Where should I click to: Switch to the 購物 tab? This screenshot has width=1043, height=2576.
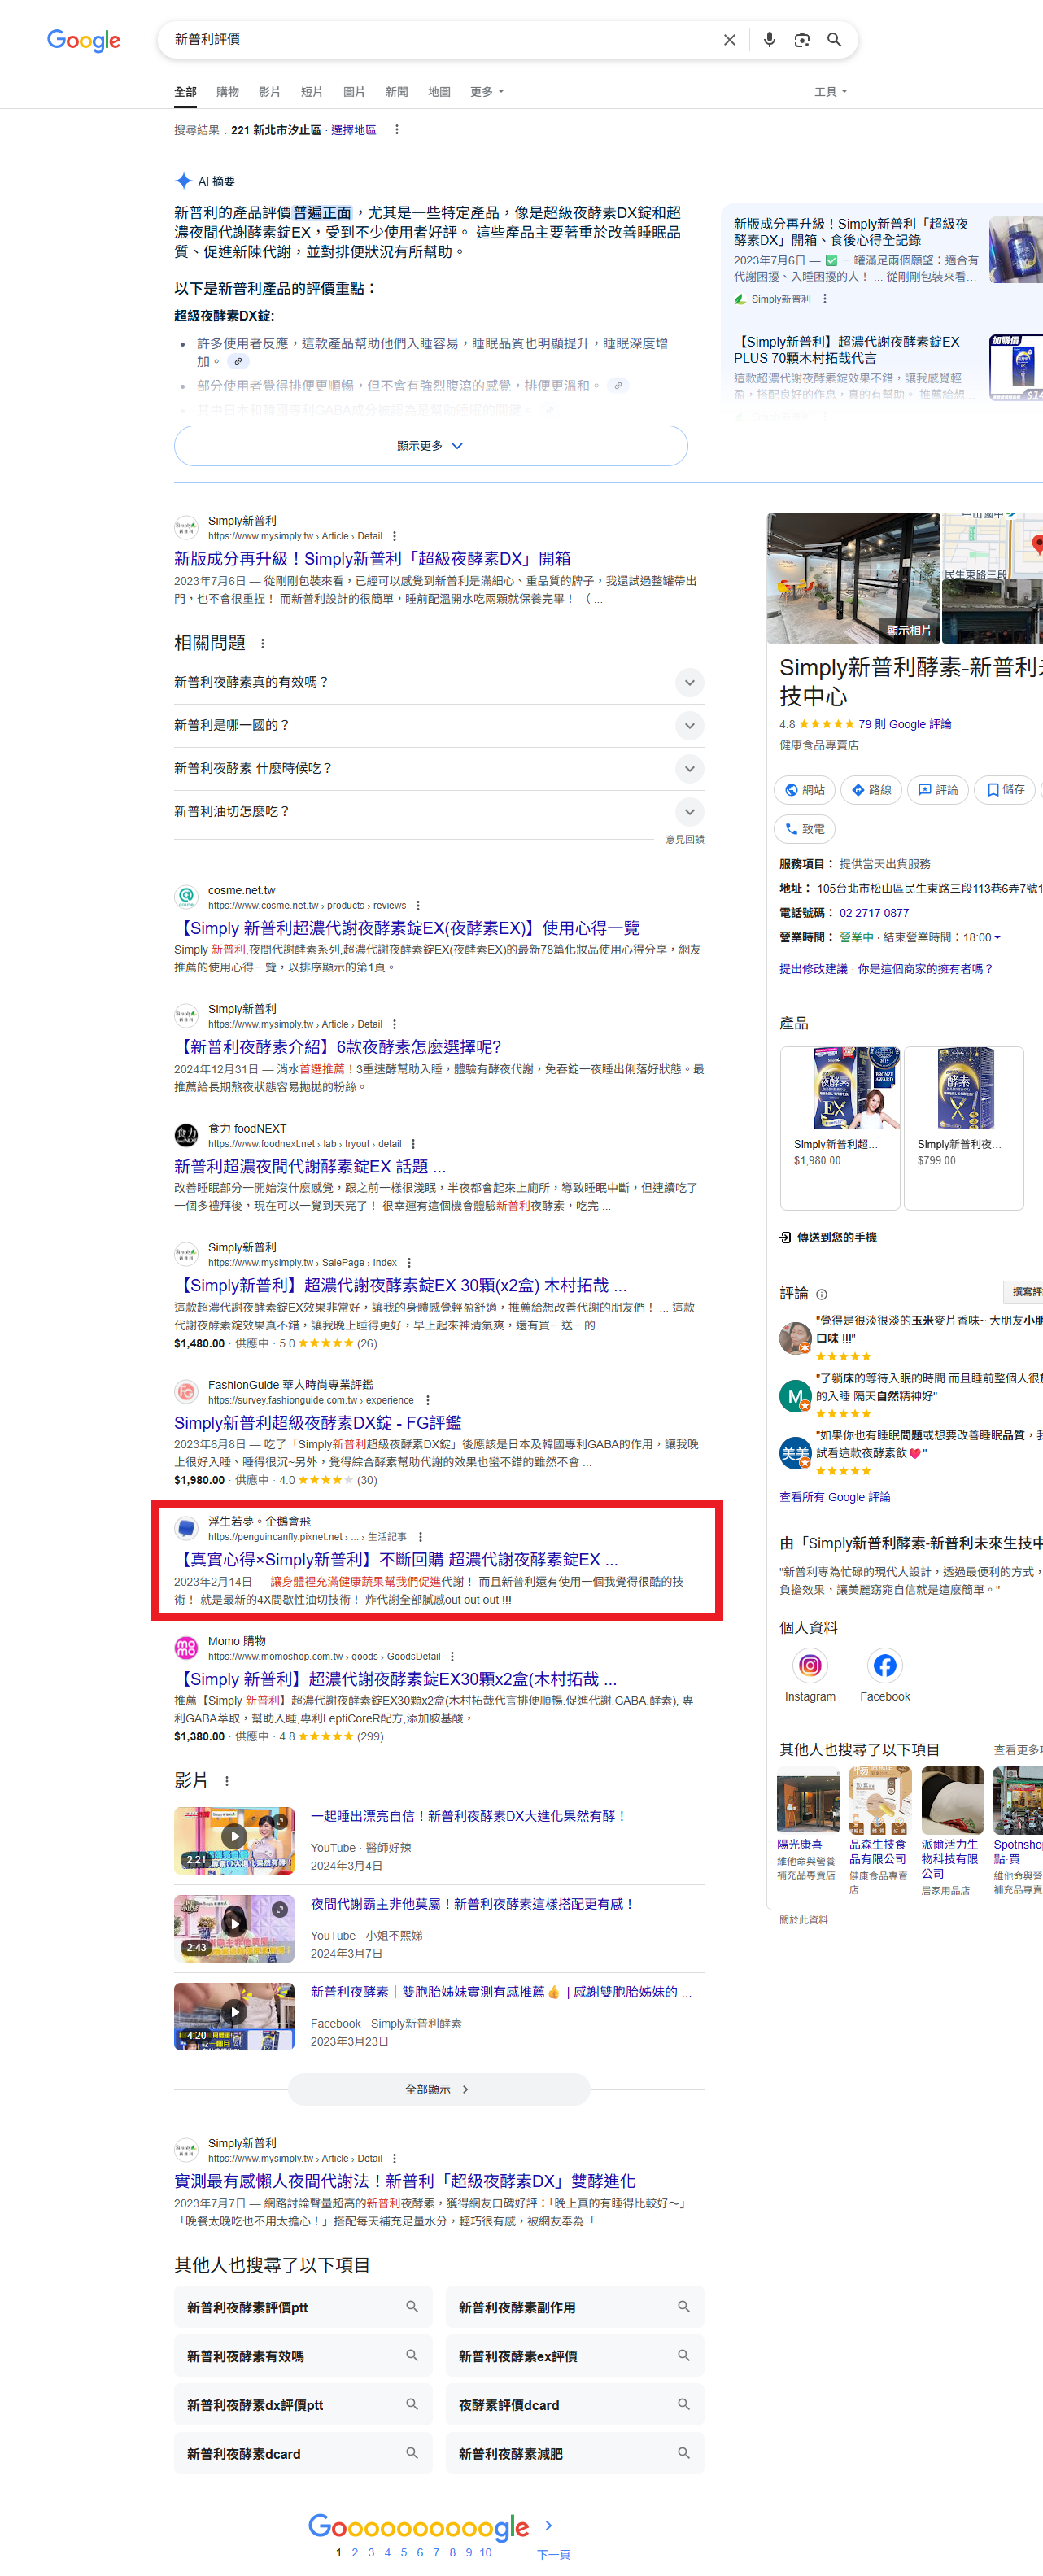tap(228, 92)
